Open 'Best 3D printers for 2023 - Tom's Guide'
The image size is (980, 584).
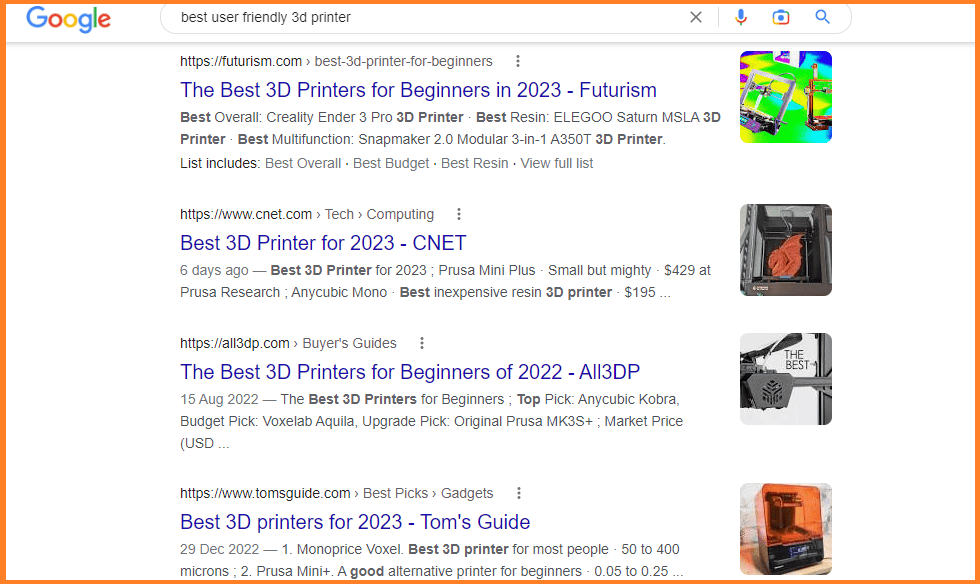coord(355,522)
